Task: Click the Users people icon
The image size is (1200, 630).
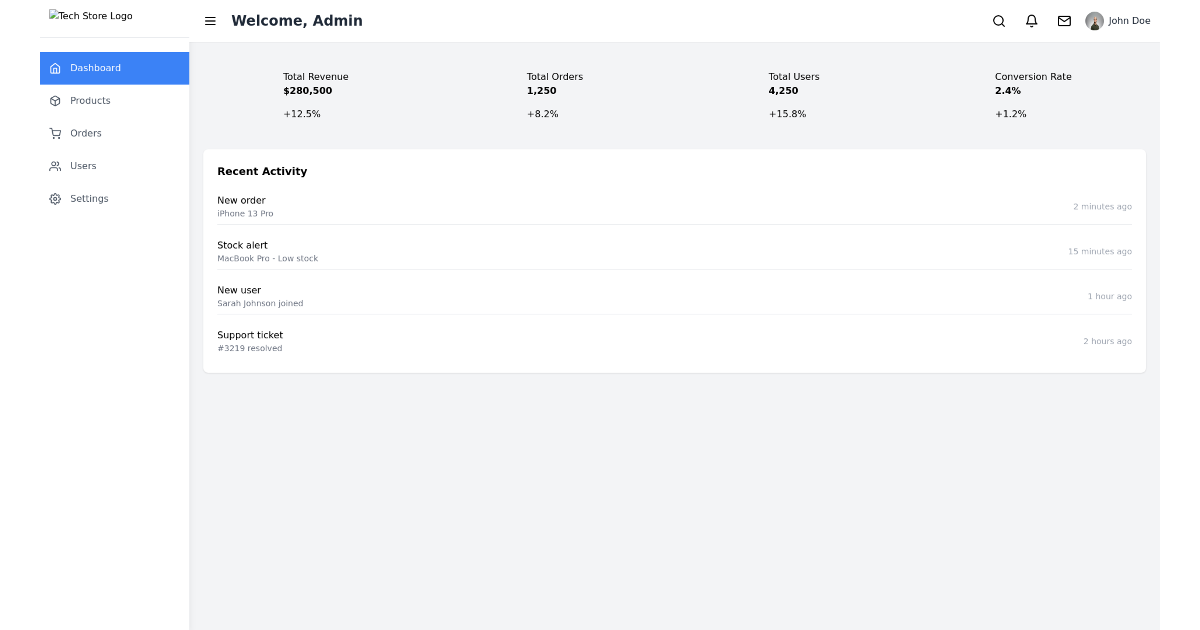Action: (55, 166)
